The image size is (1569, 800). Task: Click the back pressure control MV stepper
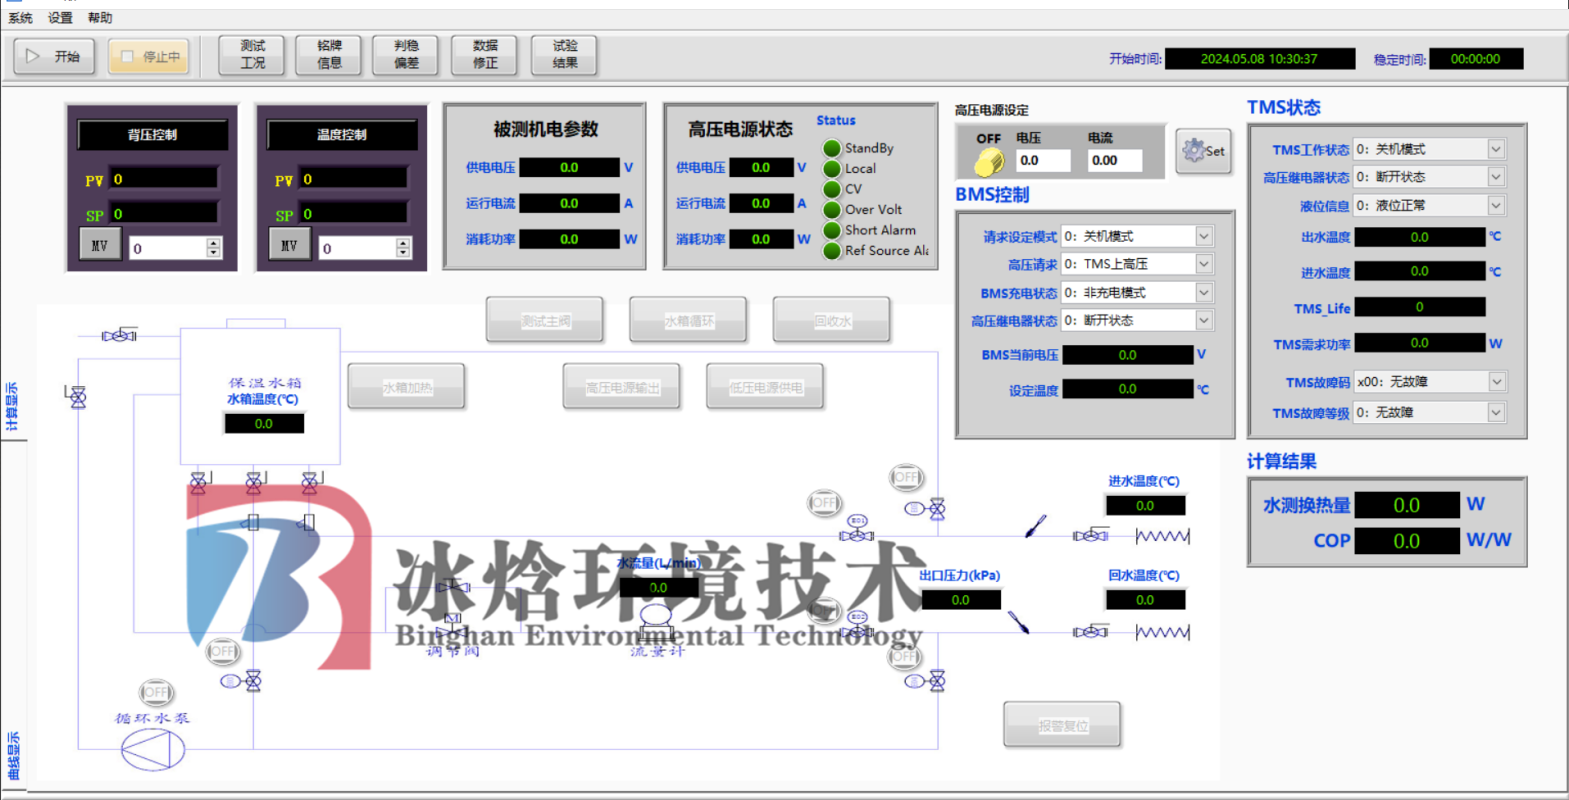(213, 248)
